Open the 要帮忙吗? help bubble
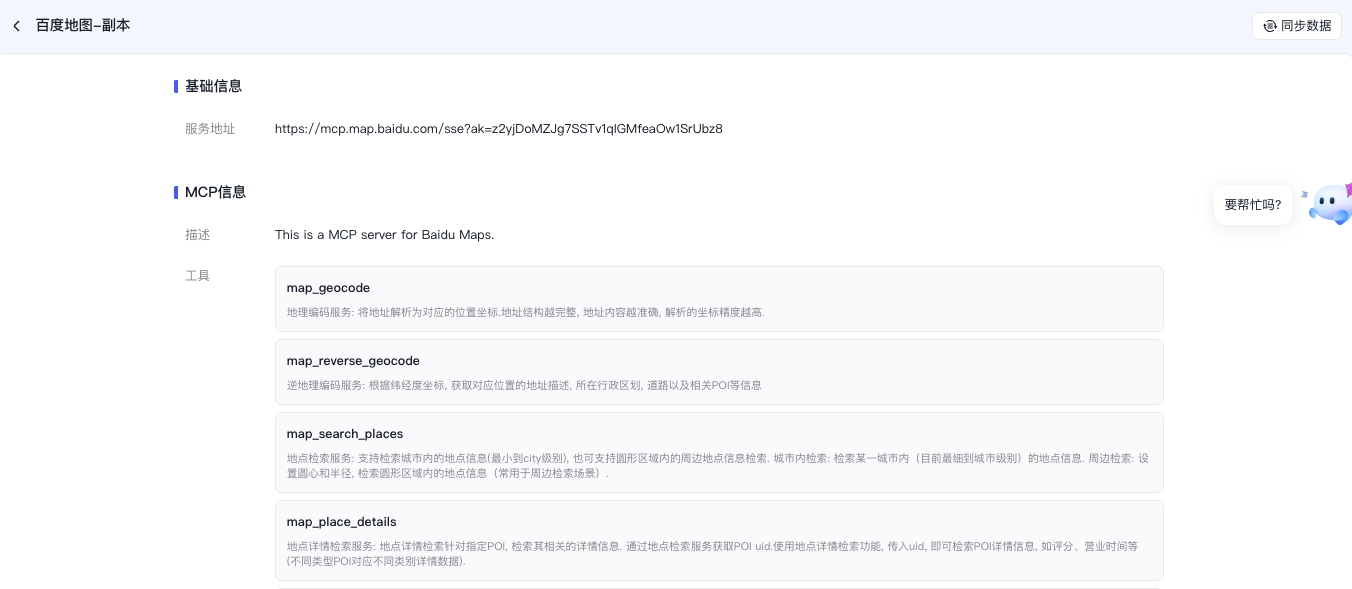This screenshot has height=589, width=1352. coord(1253,204)
